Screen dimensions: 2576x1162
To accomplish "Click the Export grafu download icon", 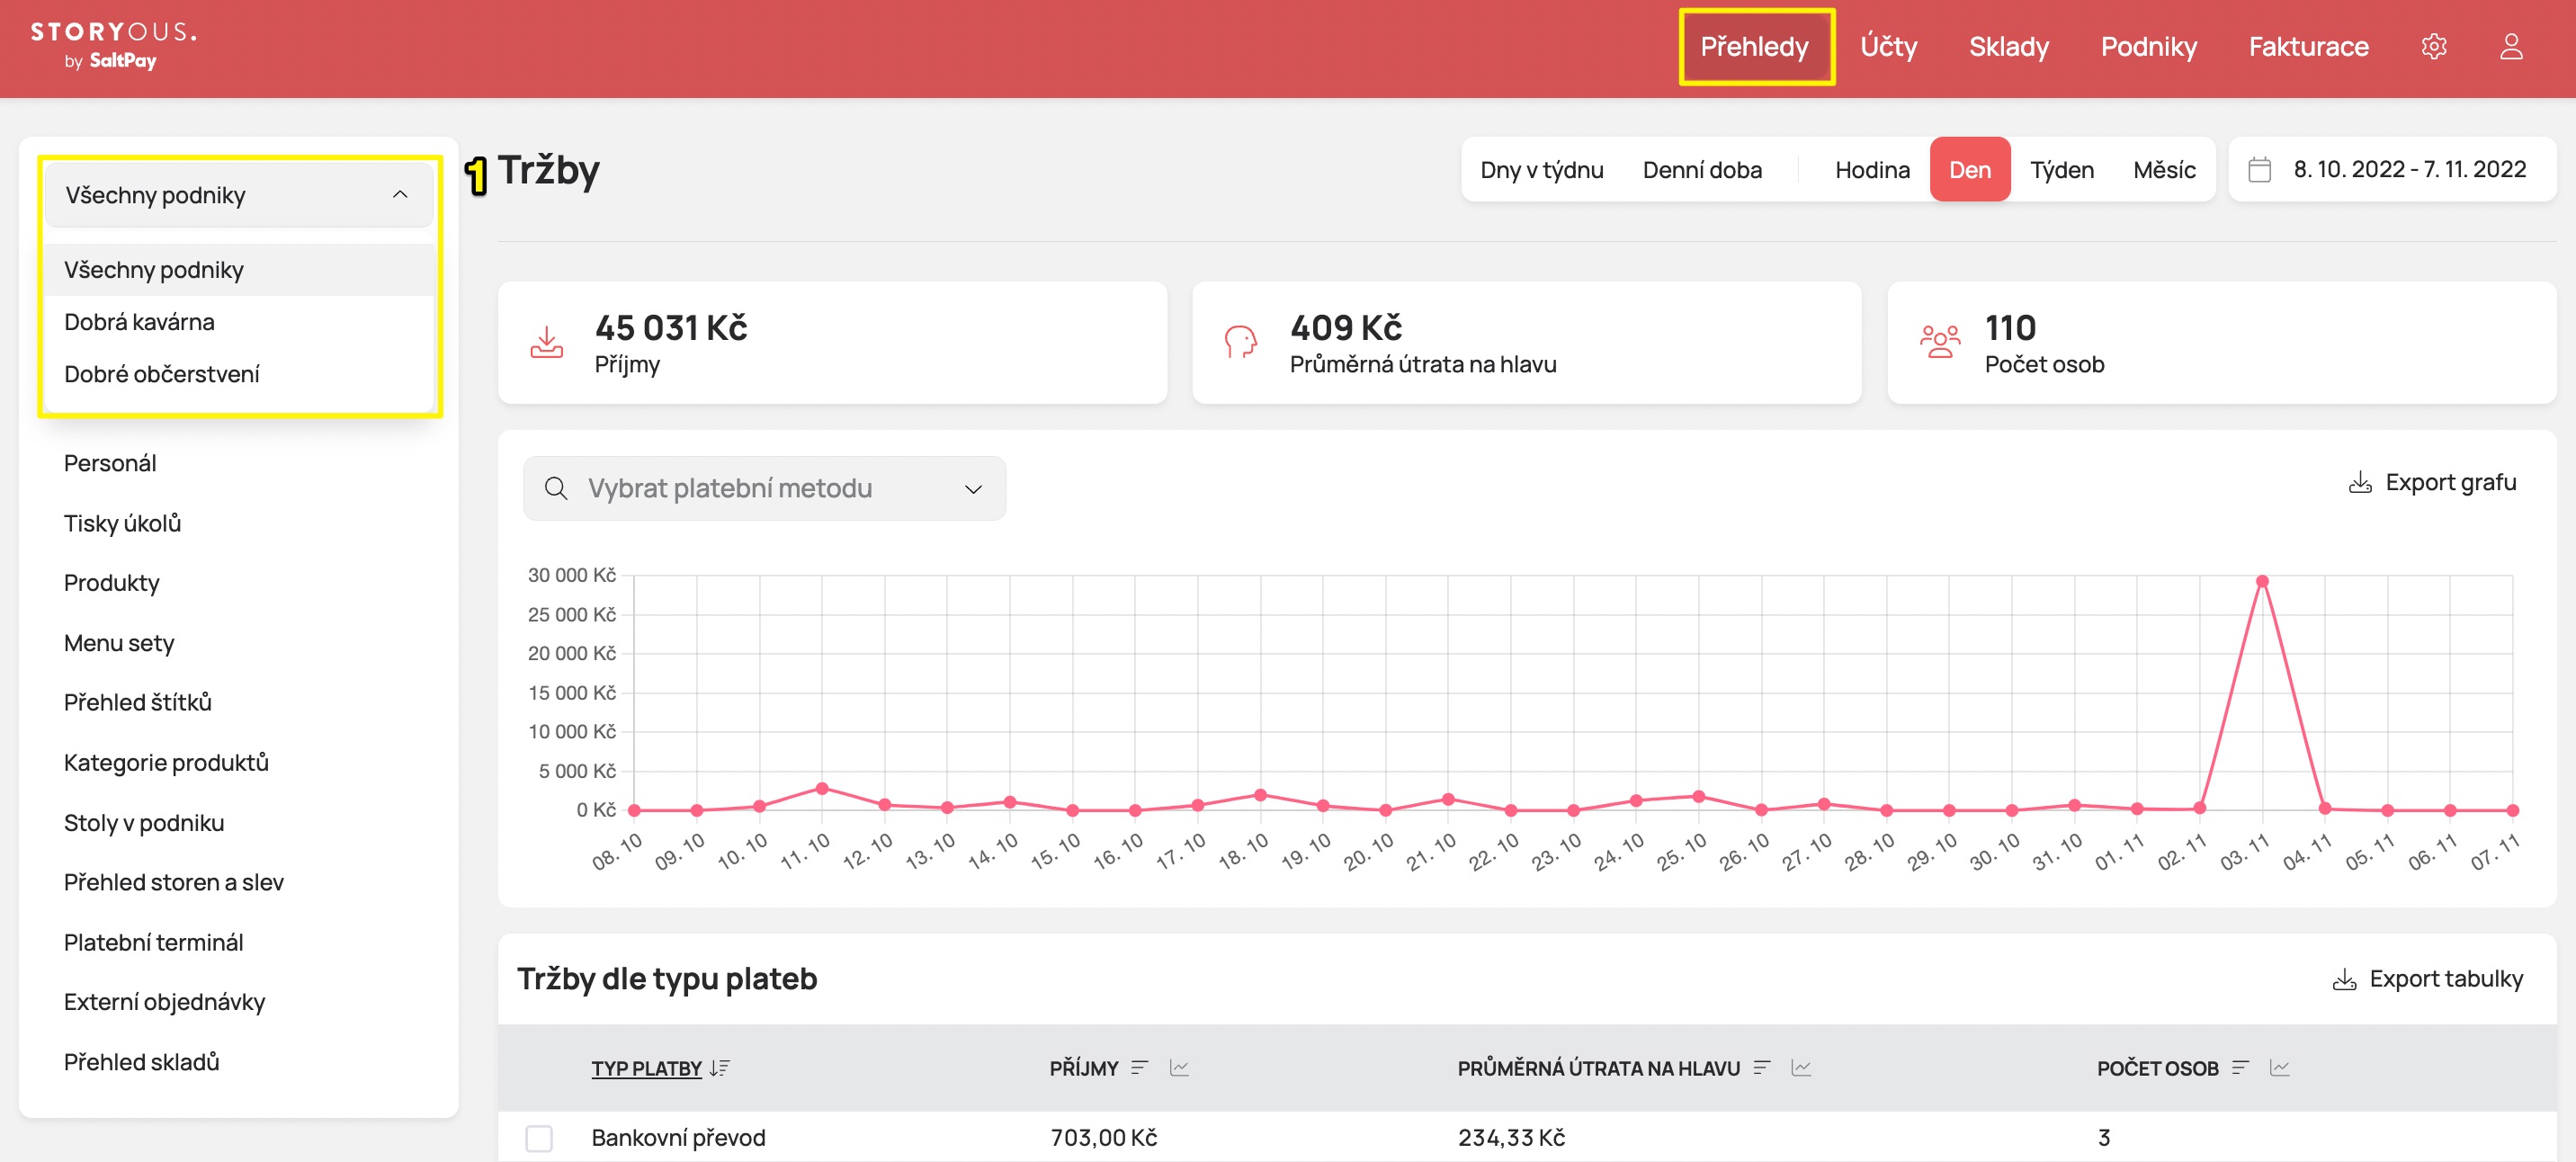I will pos(2359,482).
